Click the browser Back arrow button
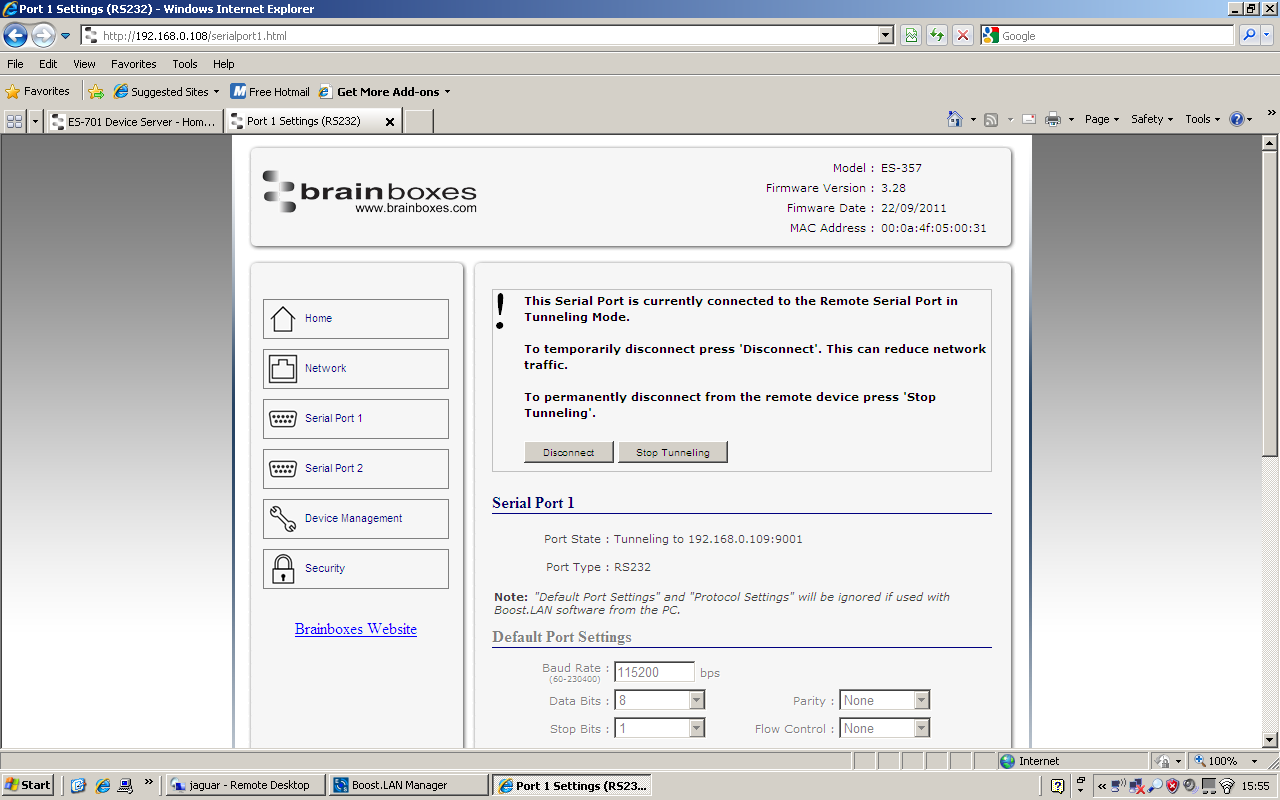The width and height of the screenshot is (1280, 800). 16,36
